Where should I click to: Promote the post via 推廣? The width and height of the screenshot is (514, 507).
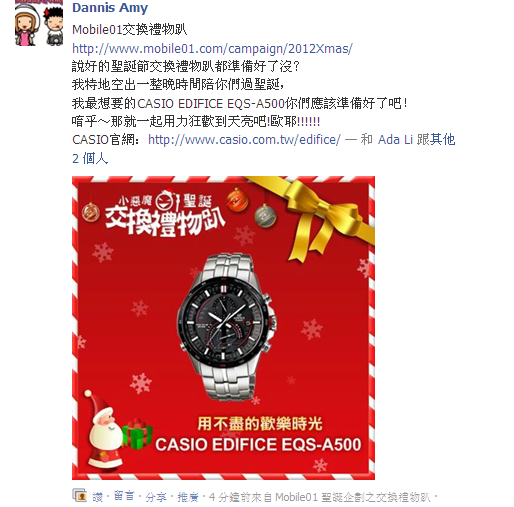point(188,497)
